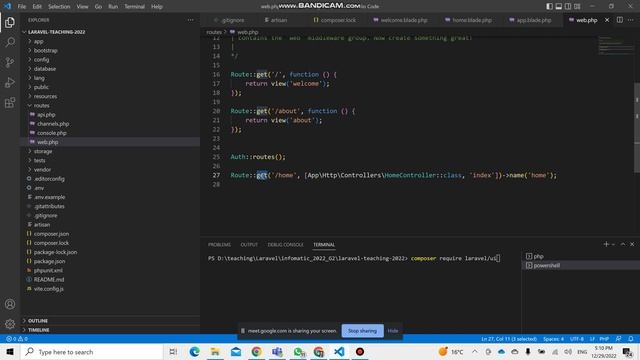Switch to the OUTPUT panel tab
This screenshot has width=640, height=360.
[249, 244]
